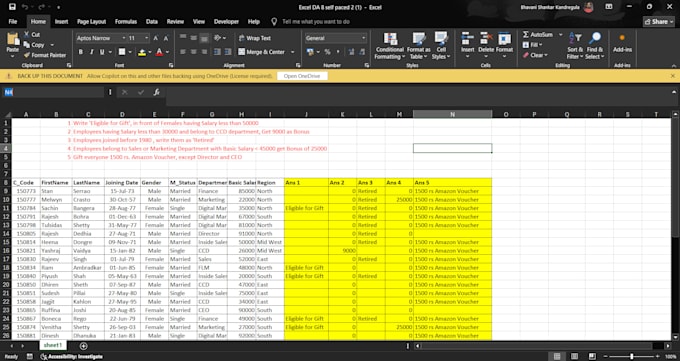Switch to the Data ribbon tab
Image resolution: width=680 pixels, height=361 pixels.
(x=152, y=21)
